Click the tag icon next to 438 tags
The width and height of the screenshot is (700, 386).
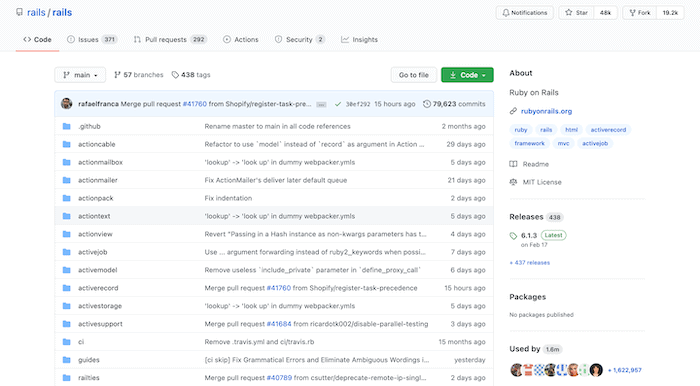[x=175, y=75]
